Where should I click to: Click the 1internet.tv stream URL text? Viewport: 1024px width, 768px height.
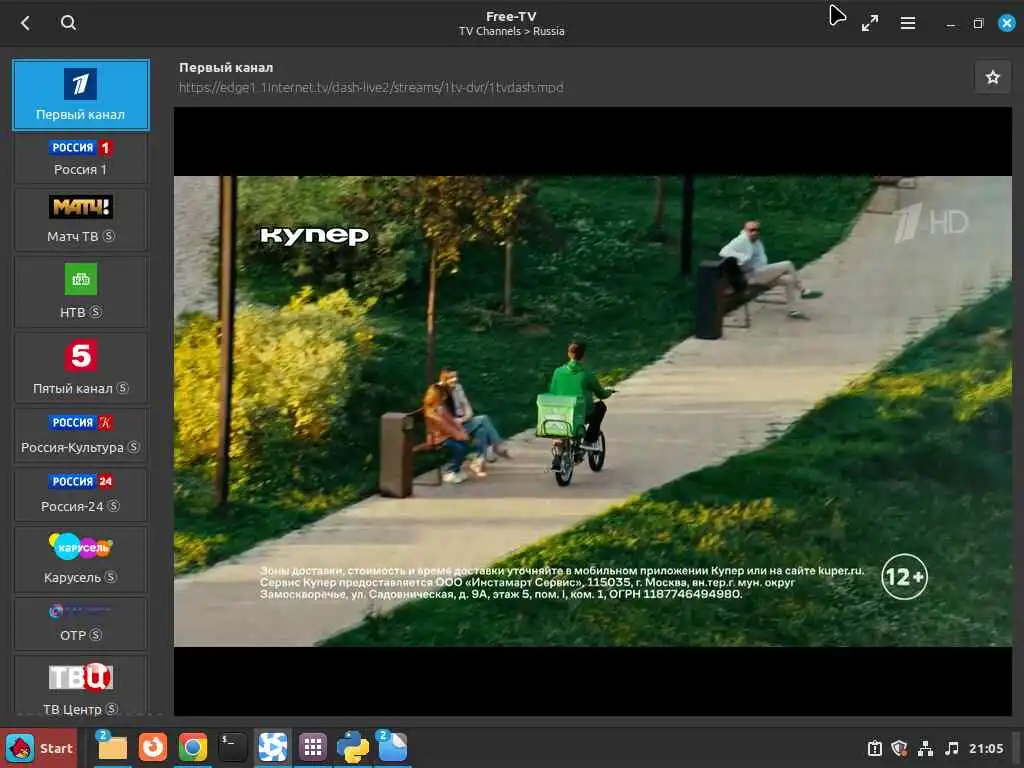[371, 88]
